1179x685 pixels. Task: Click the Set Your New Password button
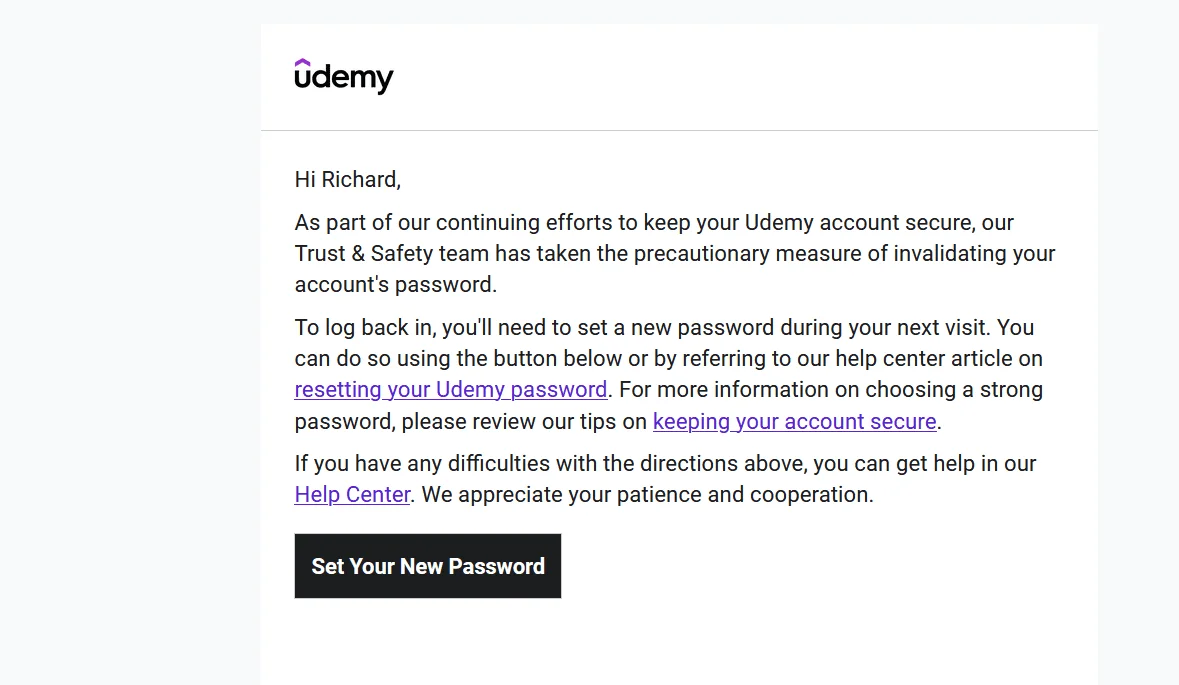(x=428, y=566)
